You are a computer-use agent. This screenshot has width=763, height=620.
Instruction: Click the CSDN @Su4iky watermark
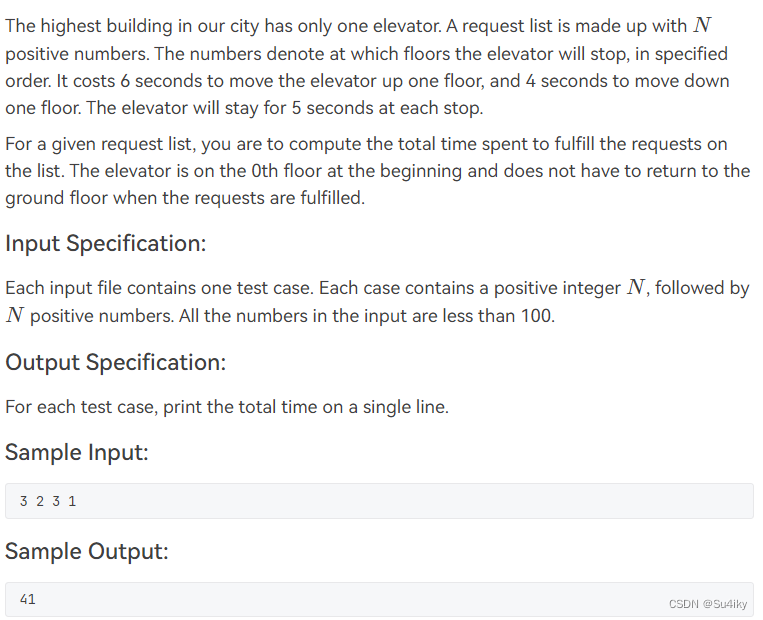pos(708,604)
